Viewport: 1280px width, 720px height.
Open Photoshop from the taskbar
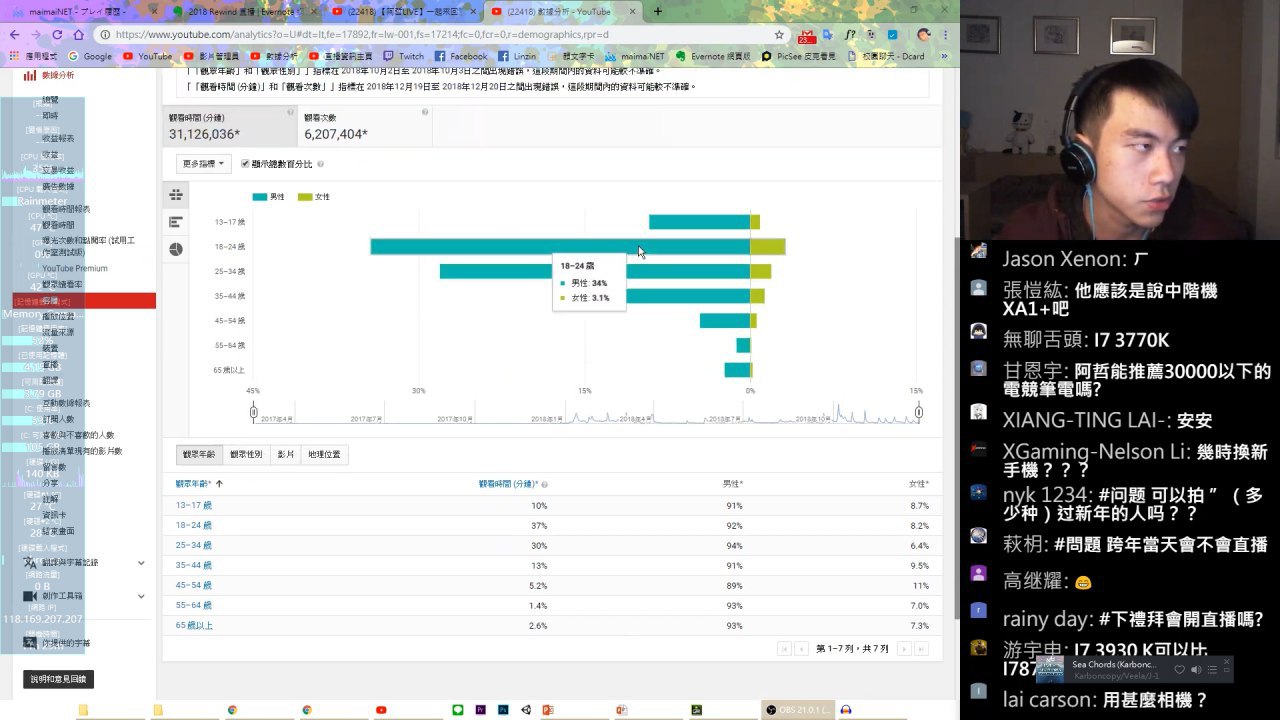(503, 710)
